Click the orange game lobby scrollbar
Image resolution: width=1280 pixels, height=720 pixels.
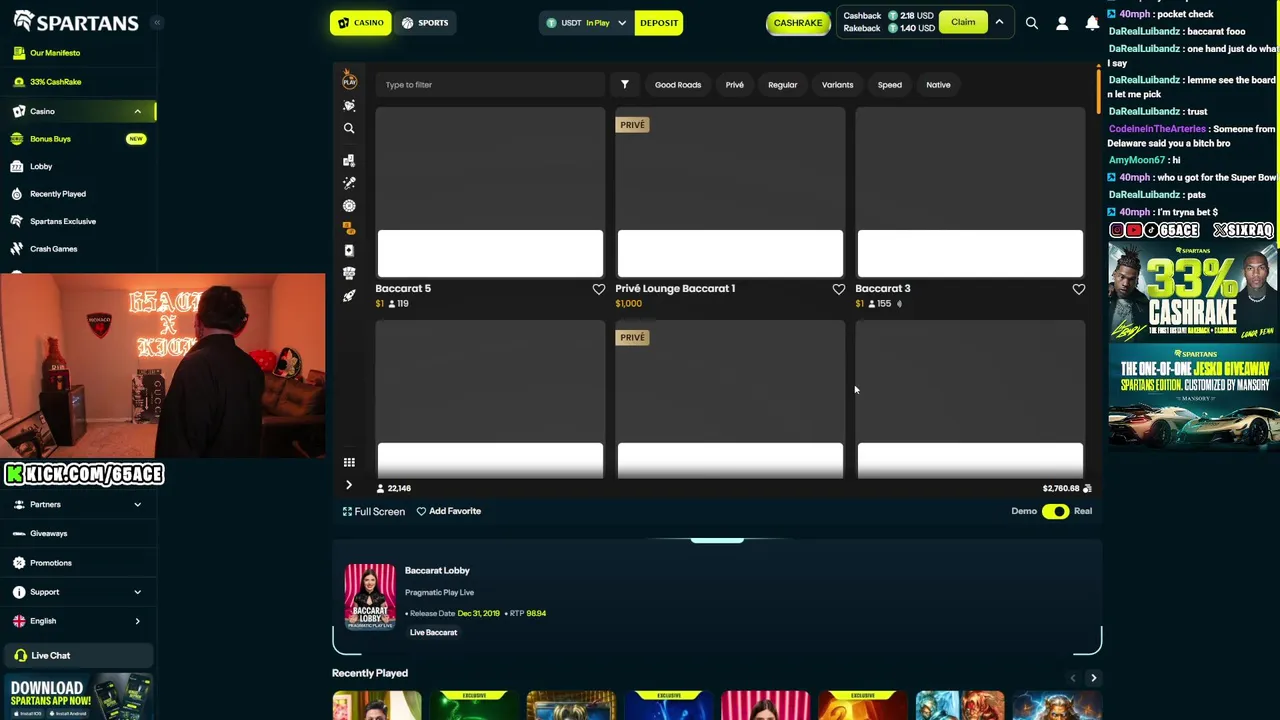[1098, 91]
